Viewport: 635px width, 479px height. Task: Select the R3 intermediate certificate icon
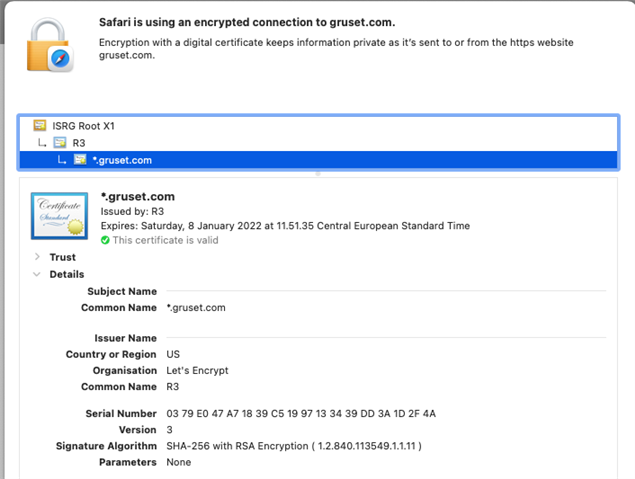(60, 143)
